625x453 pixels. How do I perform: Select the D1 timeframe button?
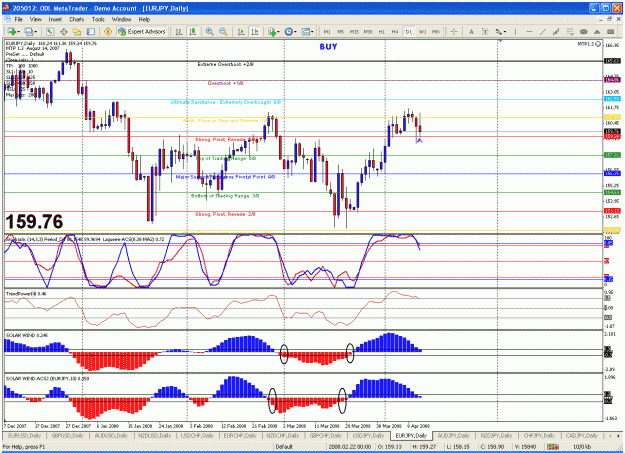(409, 32)
